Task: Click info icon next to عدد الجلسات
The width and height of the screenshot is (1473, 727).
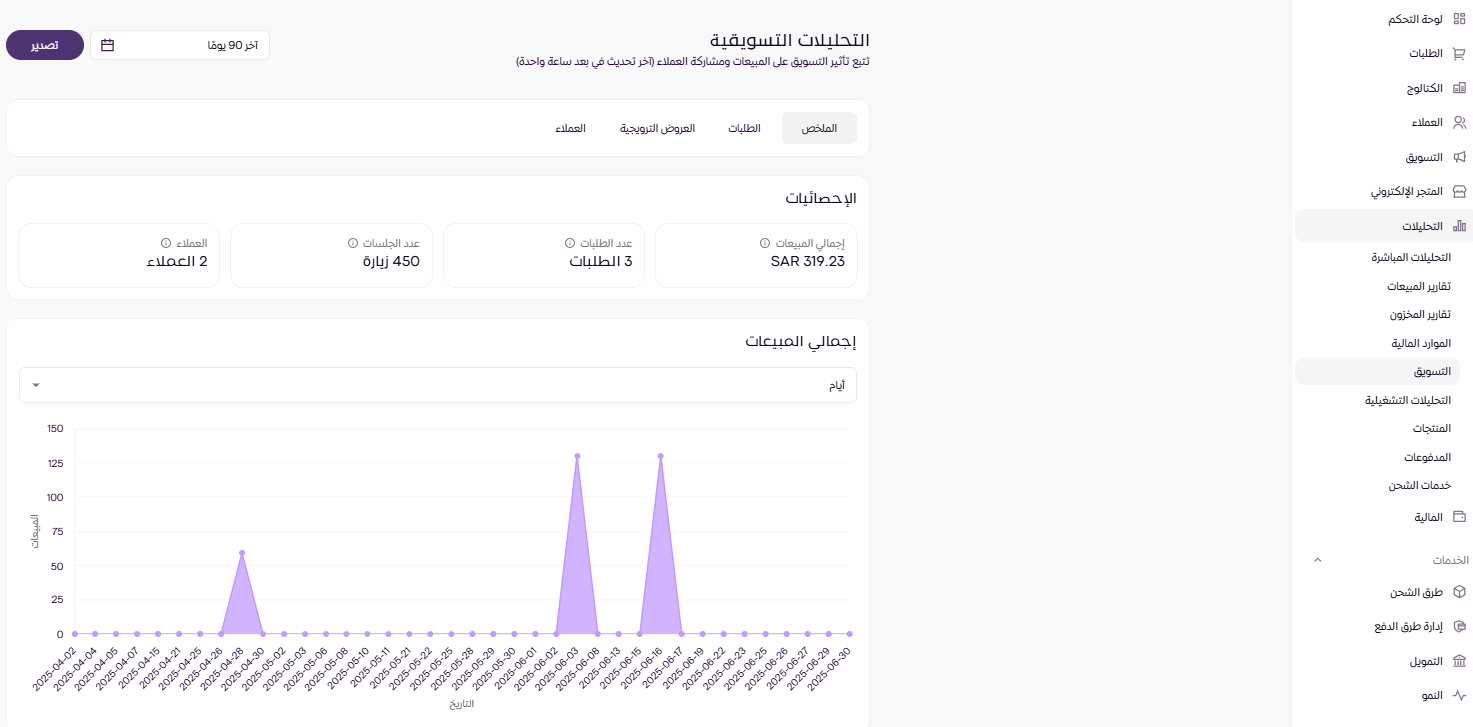Action: (352, 243)
